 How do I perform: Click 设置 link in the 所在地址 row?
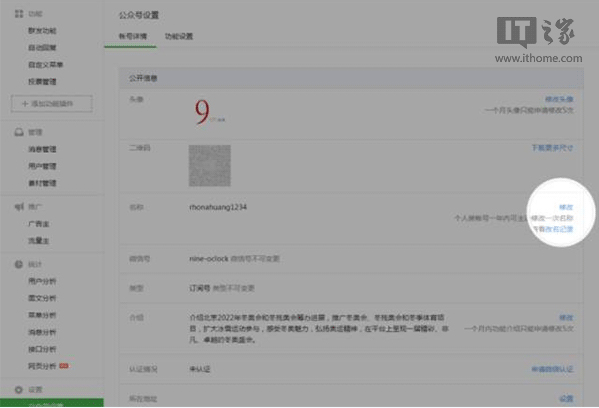tap(566, 399)
